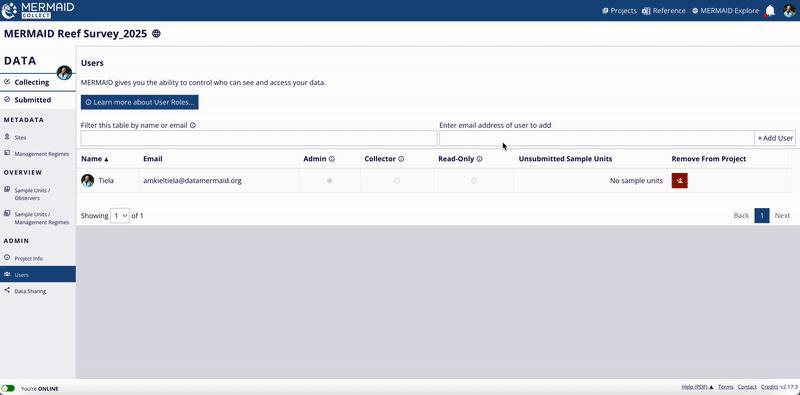800x395 pixels.
Task: Toggle the online/offline switch
Action: [x=9, y=388]
